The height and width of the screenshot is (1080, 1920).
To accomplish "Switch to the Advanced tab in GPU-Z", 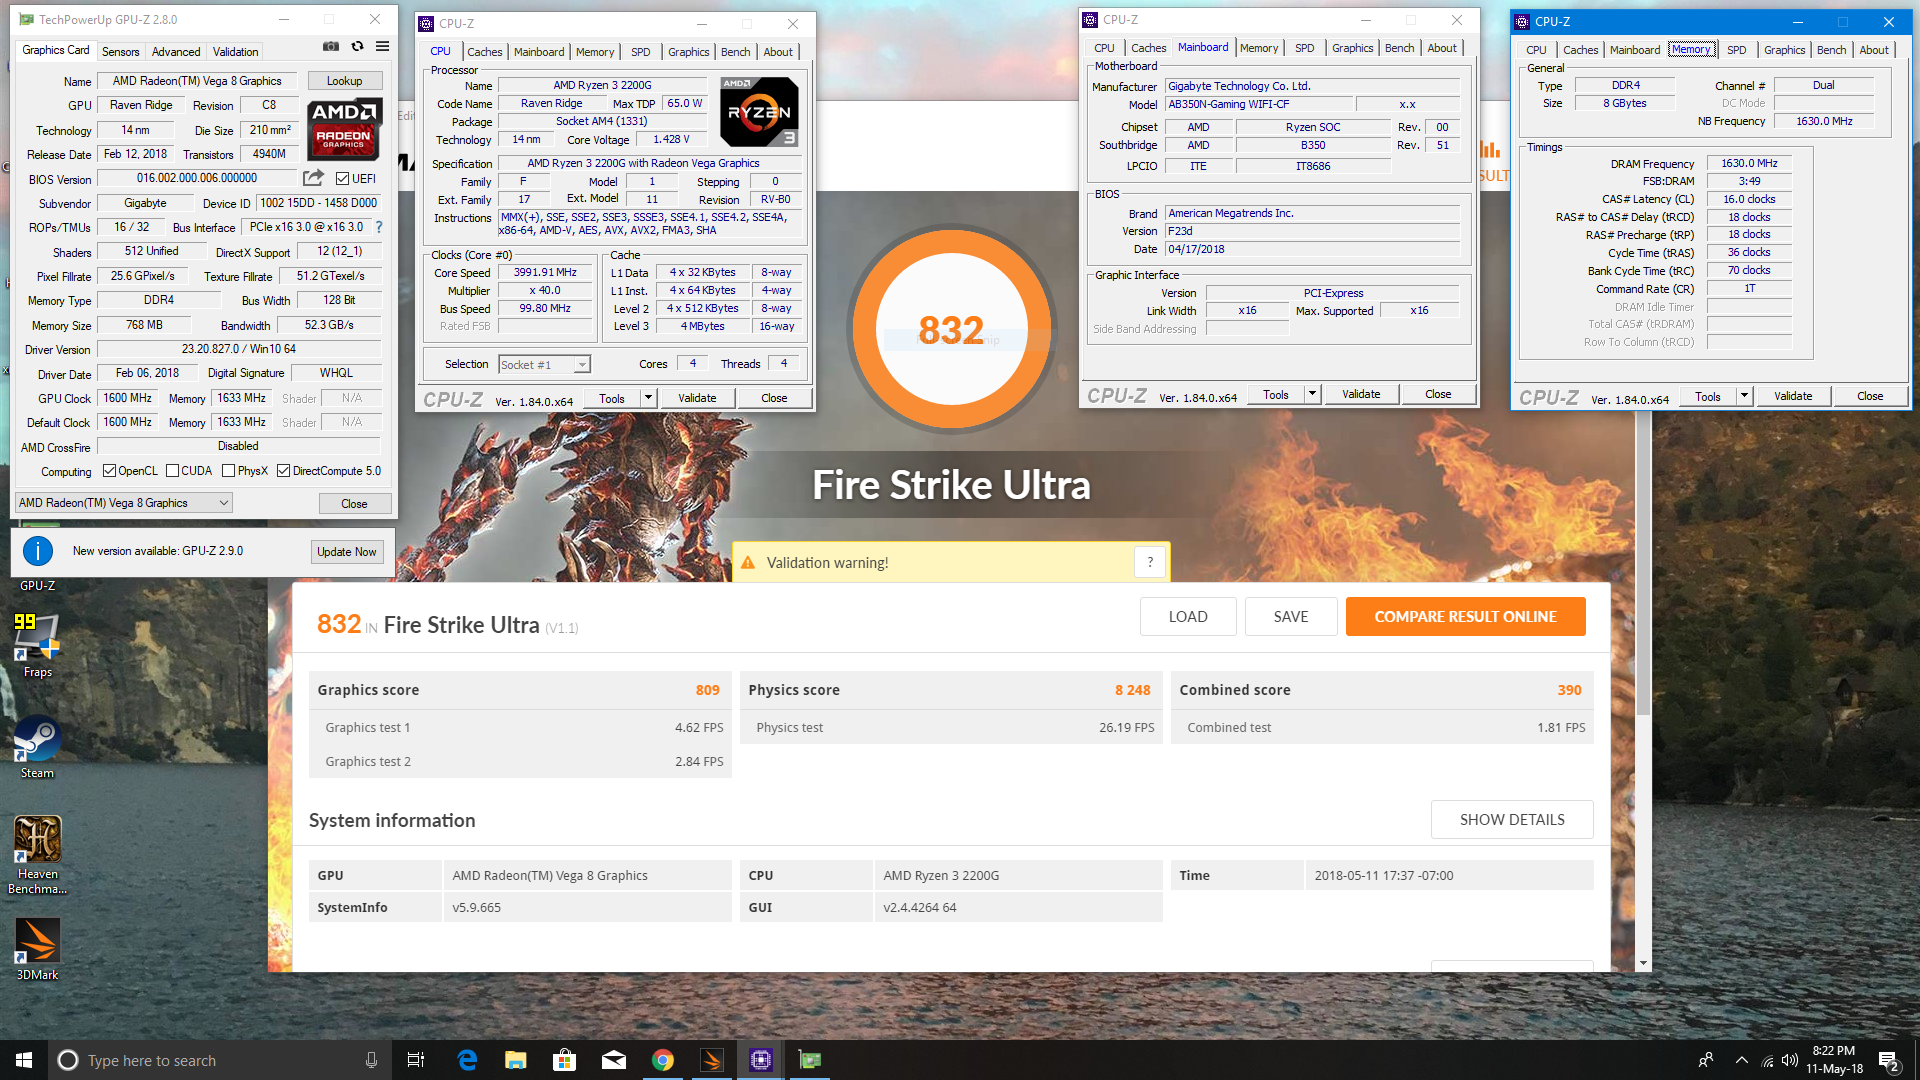I will tap(176, 52).
